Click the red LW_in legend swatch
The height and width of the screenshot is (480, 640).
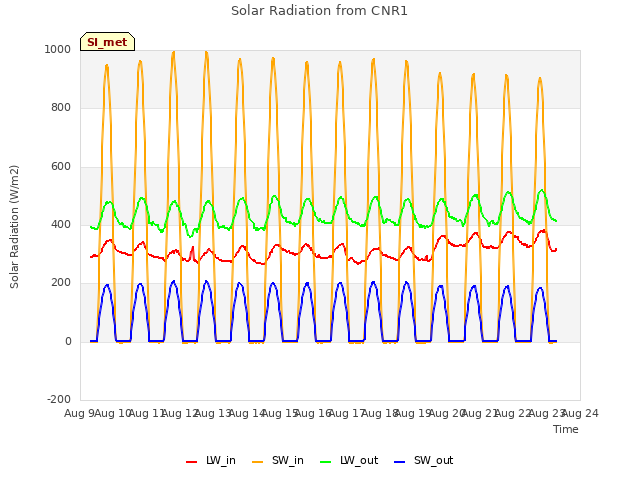191,462
